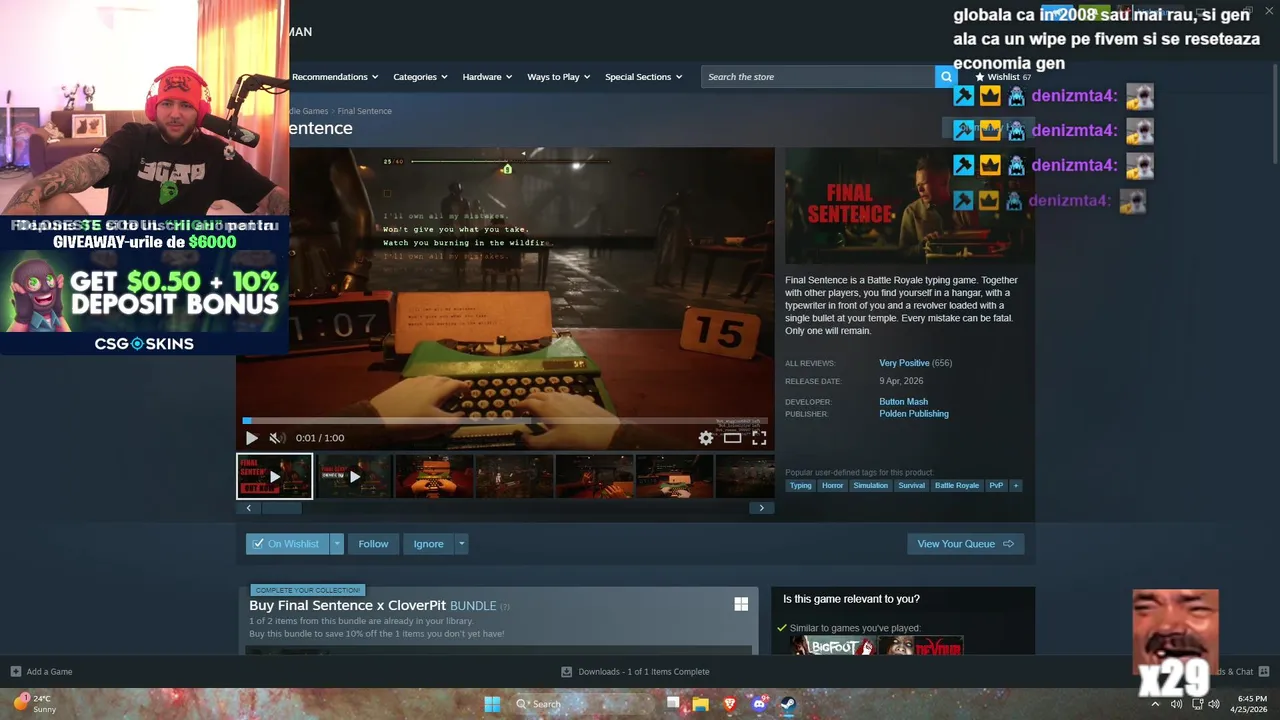The width and height of the screenshot is (1280, 720).
Task: Open the Horror tag
Action: pyautogui.click(x=832, y=486)
